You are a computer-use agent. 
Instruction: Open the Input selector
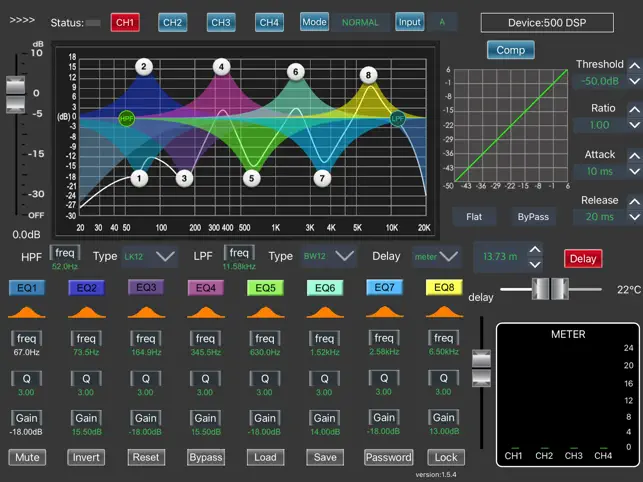[x=410, y=22]
